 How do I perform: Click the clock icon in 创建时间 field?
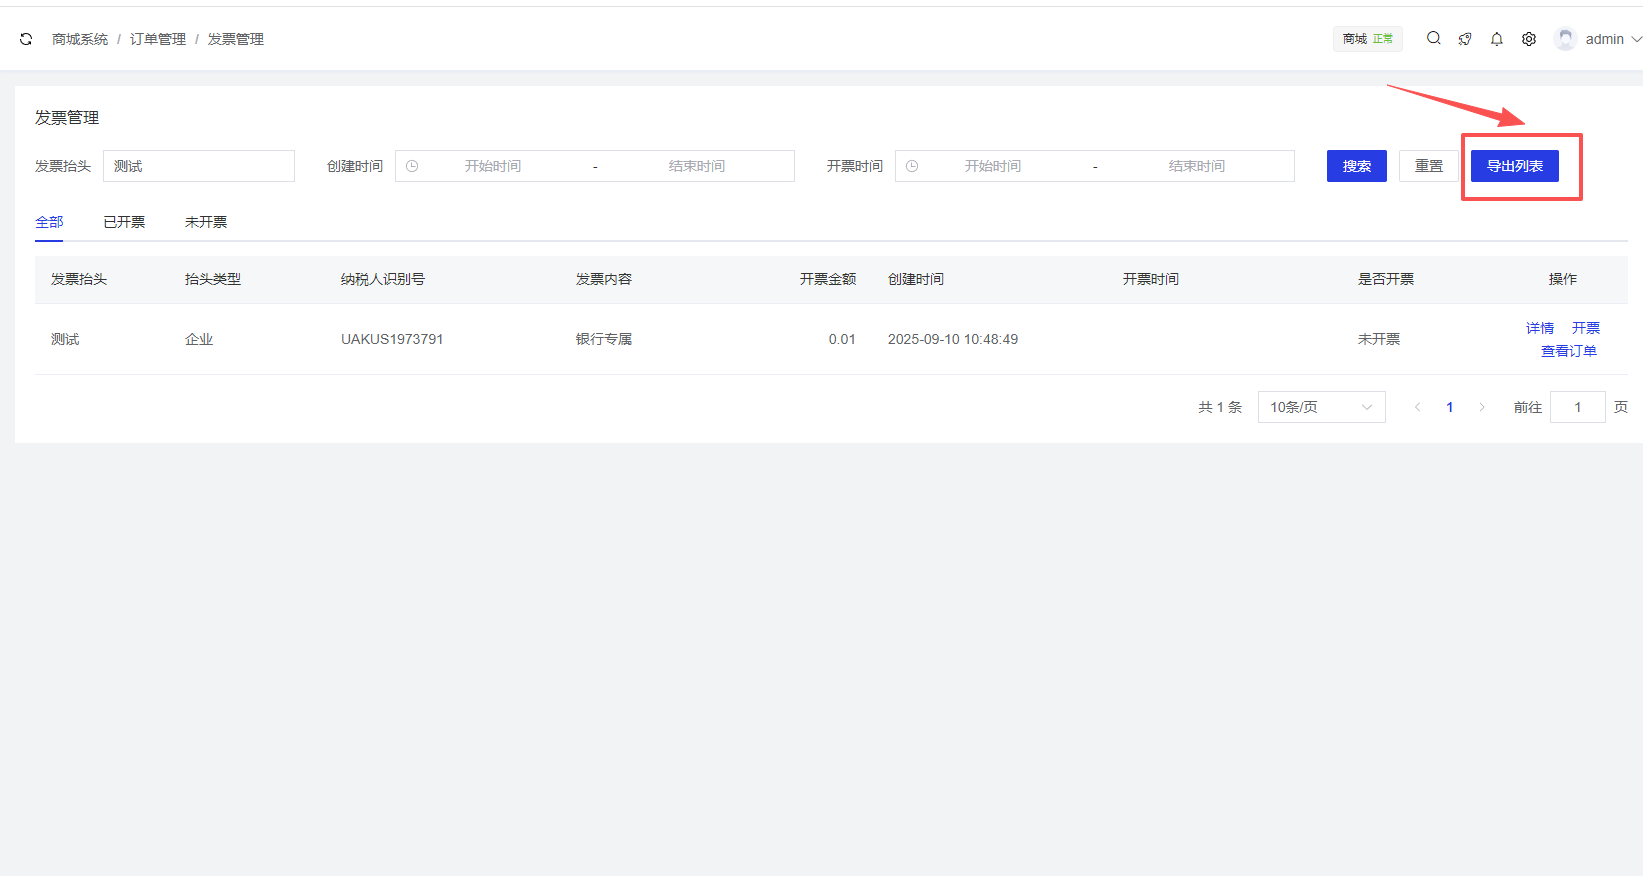click(x=412, y=166)
